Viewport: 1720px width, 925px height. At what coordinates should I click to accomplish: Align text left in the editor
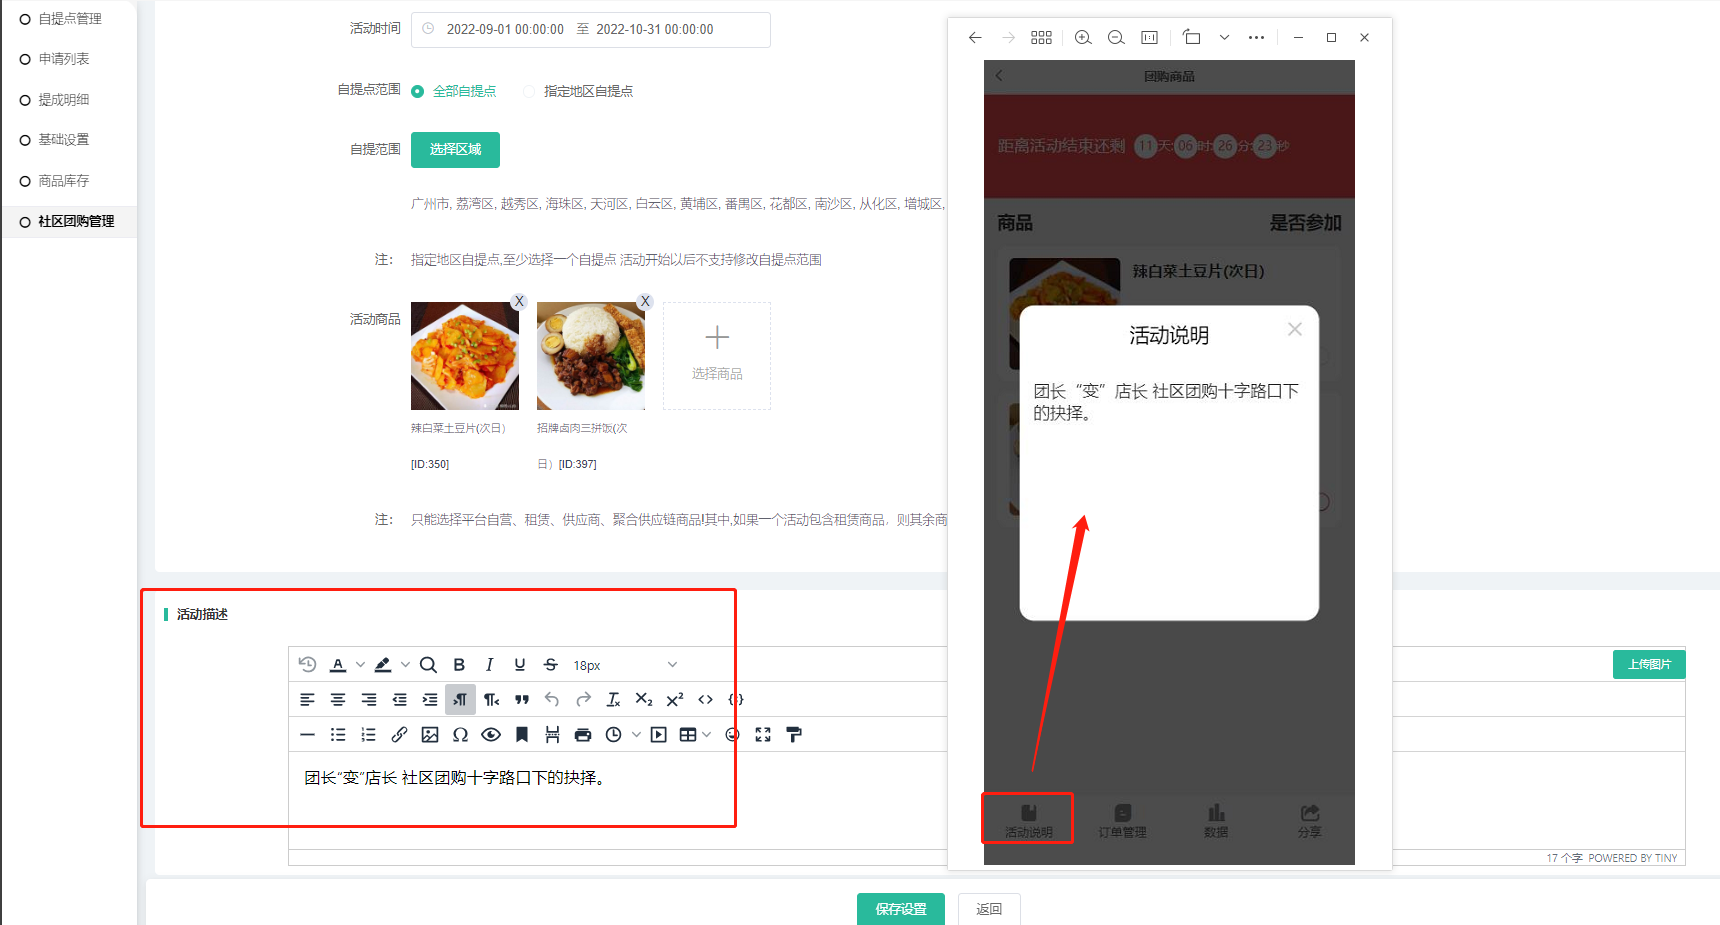[307, 700]
